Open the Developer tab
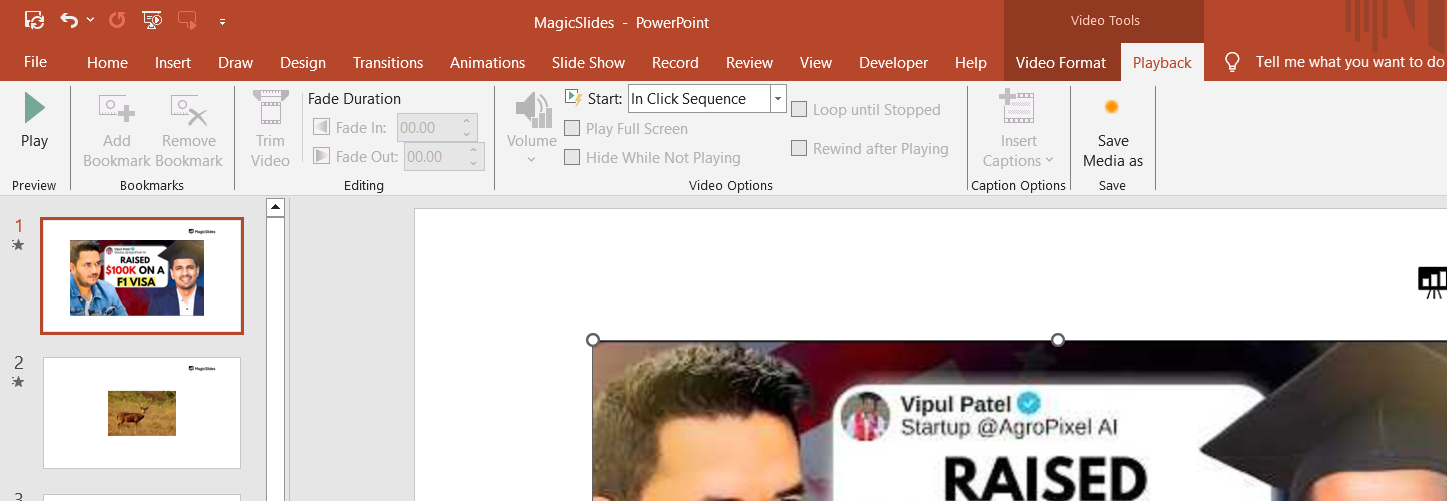Image resolution: width=1447 pixels, height=501 pixels. (x=894, y=62)
